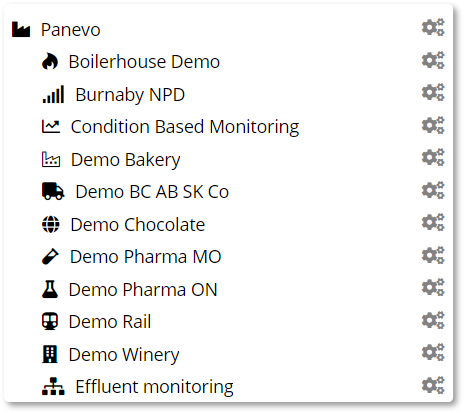
Task: Select the Effluent monitoring entry
Action: pyautogui.click(x=154, y=387)
